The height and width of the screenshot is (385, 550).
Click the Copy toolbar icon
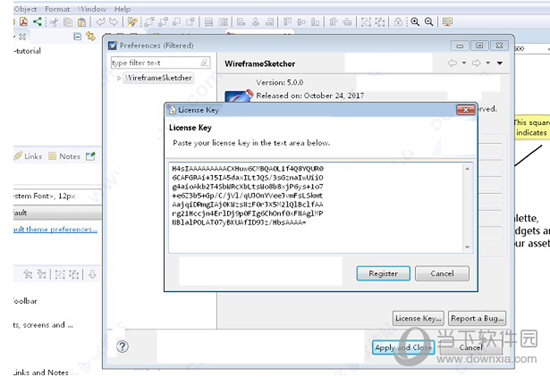pos(68,22)
